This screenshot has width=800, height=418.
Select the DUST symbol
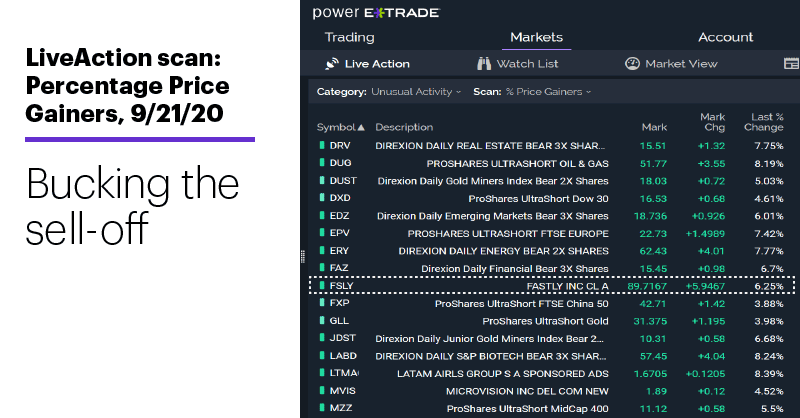(343, 181)
